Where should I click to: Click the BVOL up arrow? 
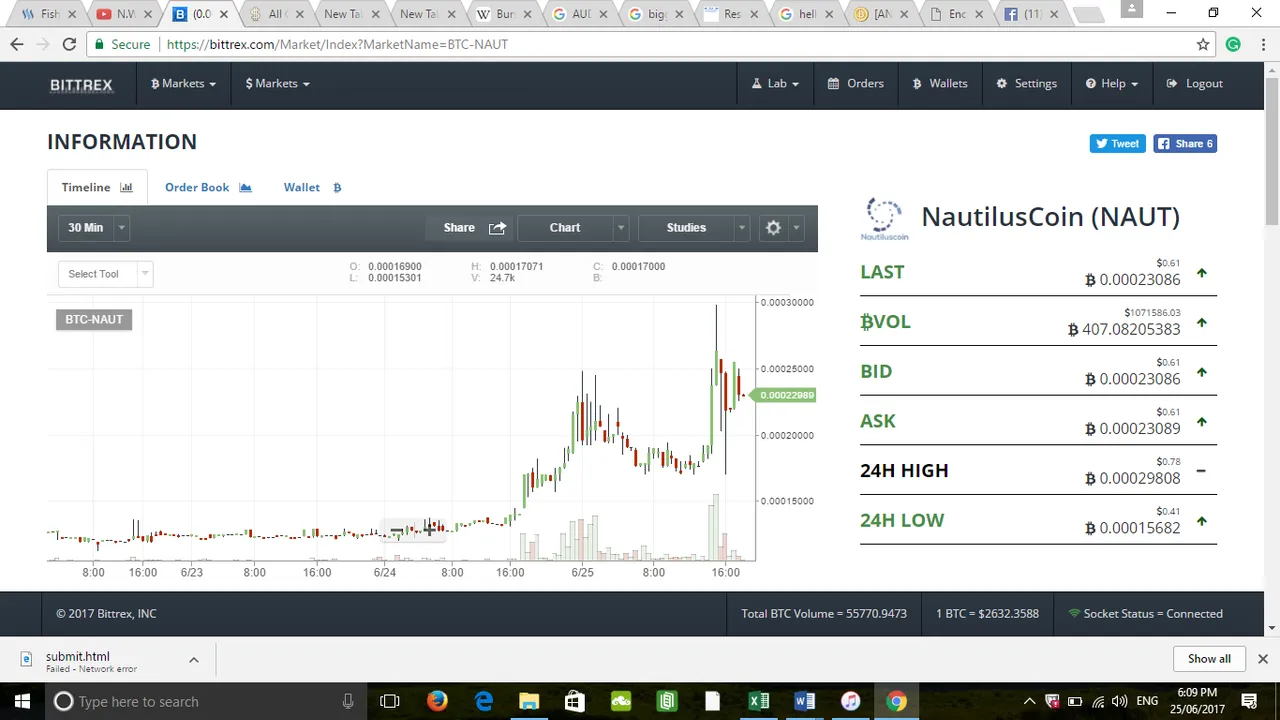1201,323
